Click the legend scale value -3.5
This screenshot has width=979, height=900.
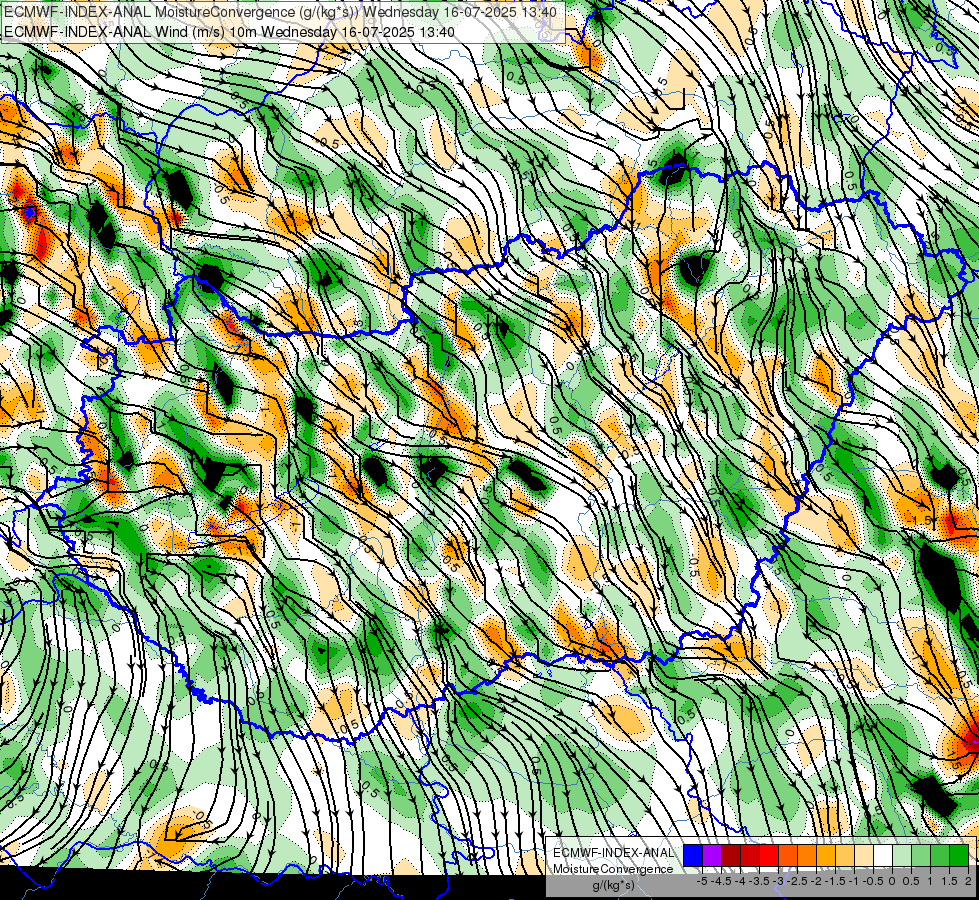point(760,881)
